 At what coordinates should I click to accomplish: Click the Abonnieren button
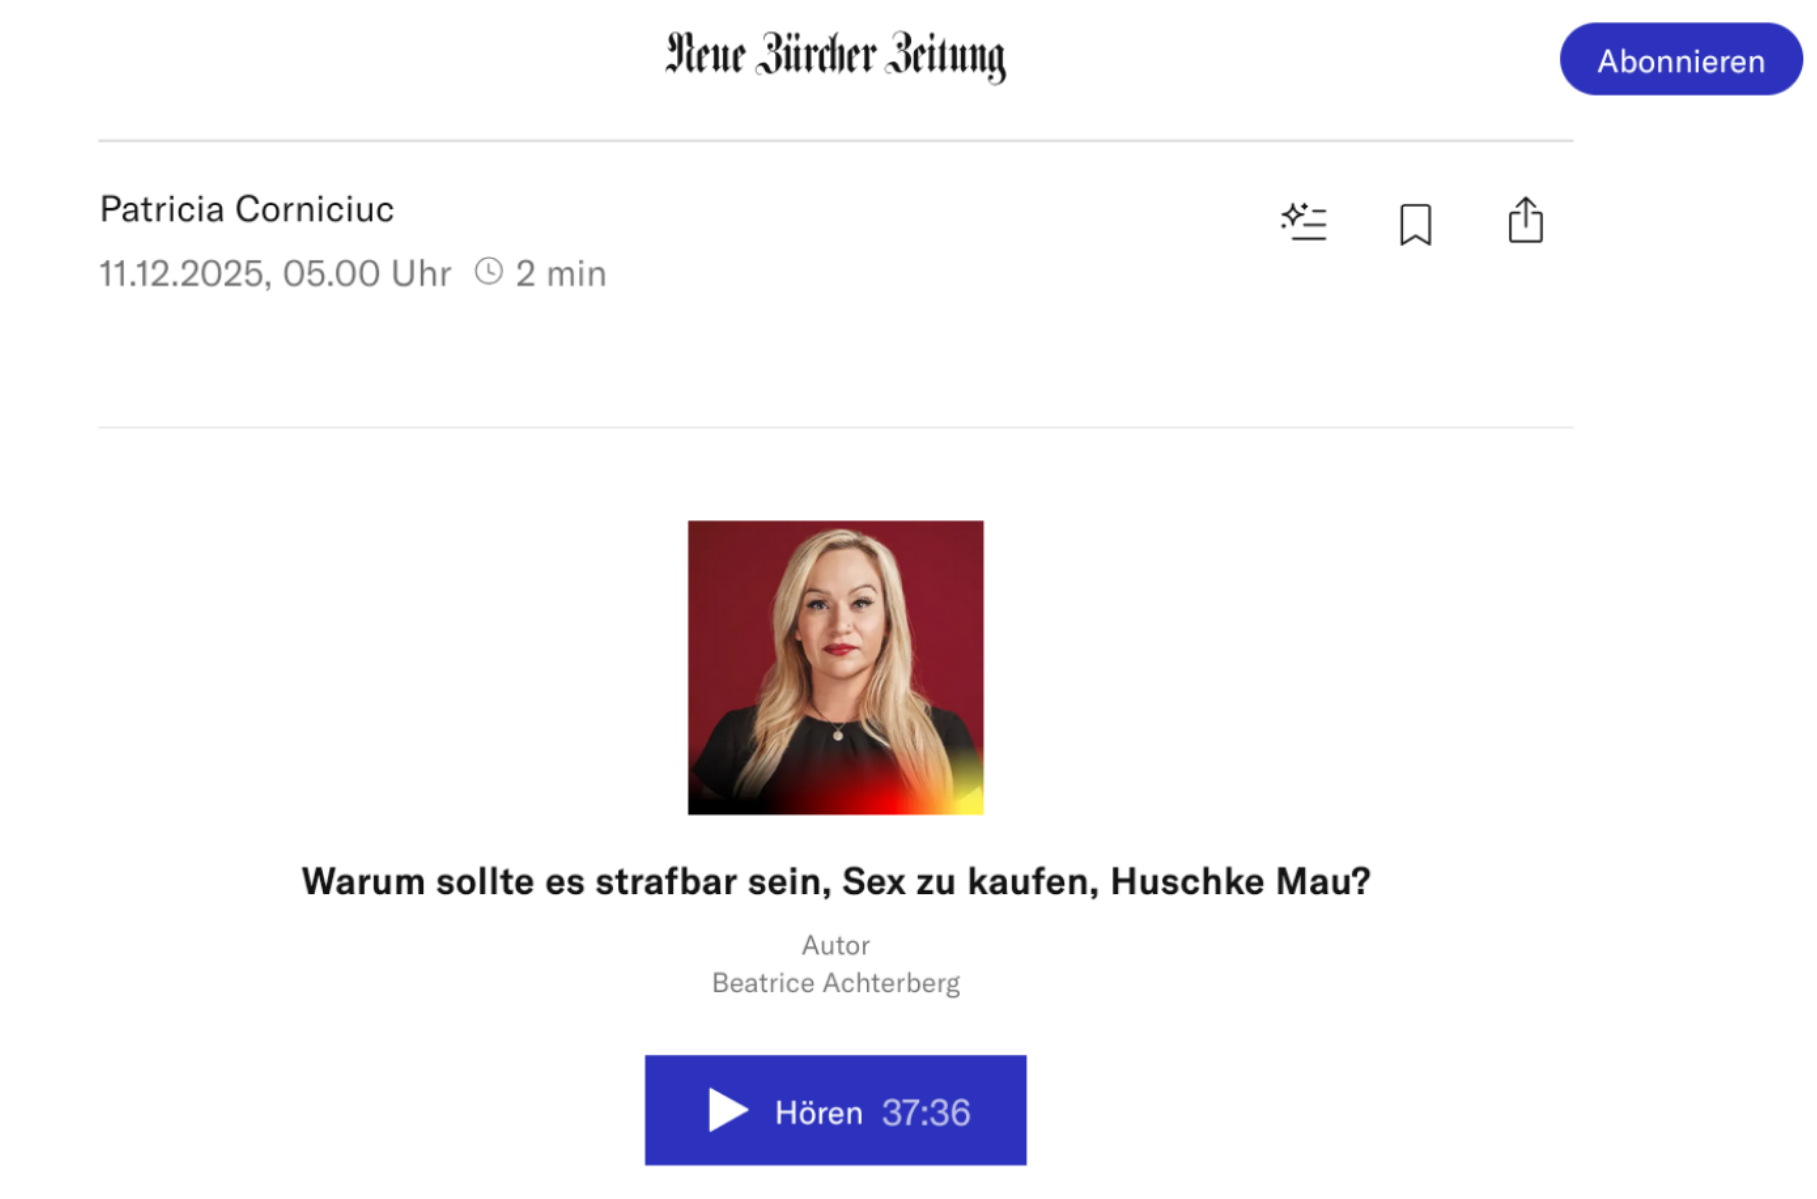coord(1680,60)
